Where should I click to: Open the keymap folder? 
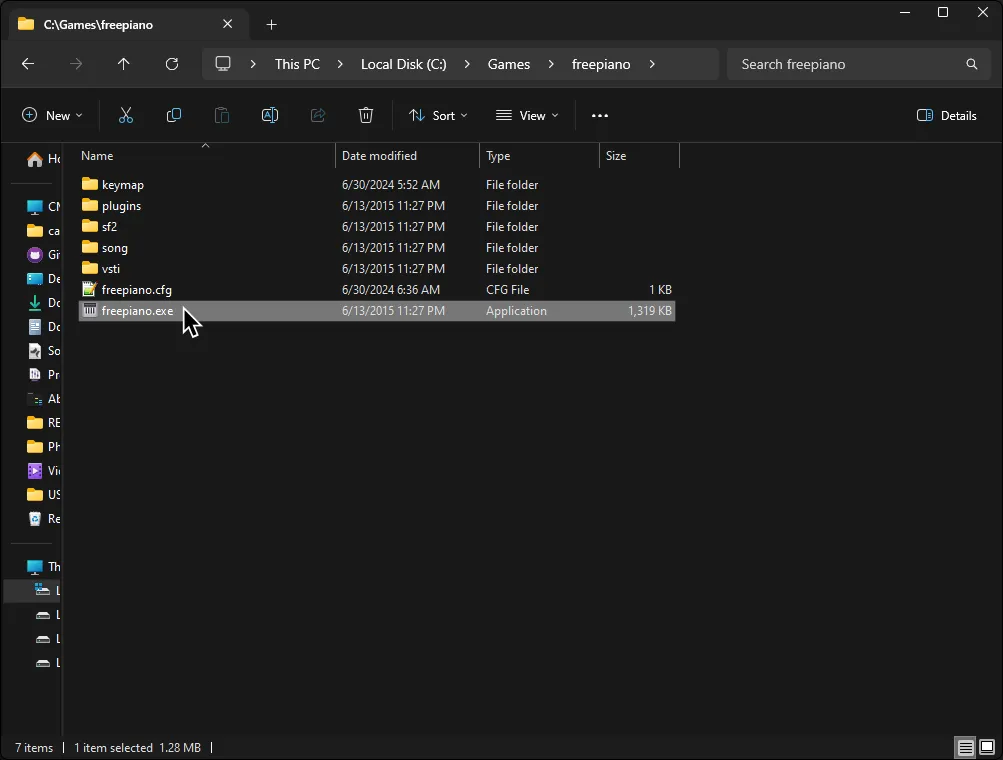121,184
